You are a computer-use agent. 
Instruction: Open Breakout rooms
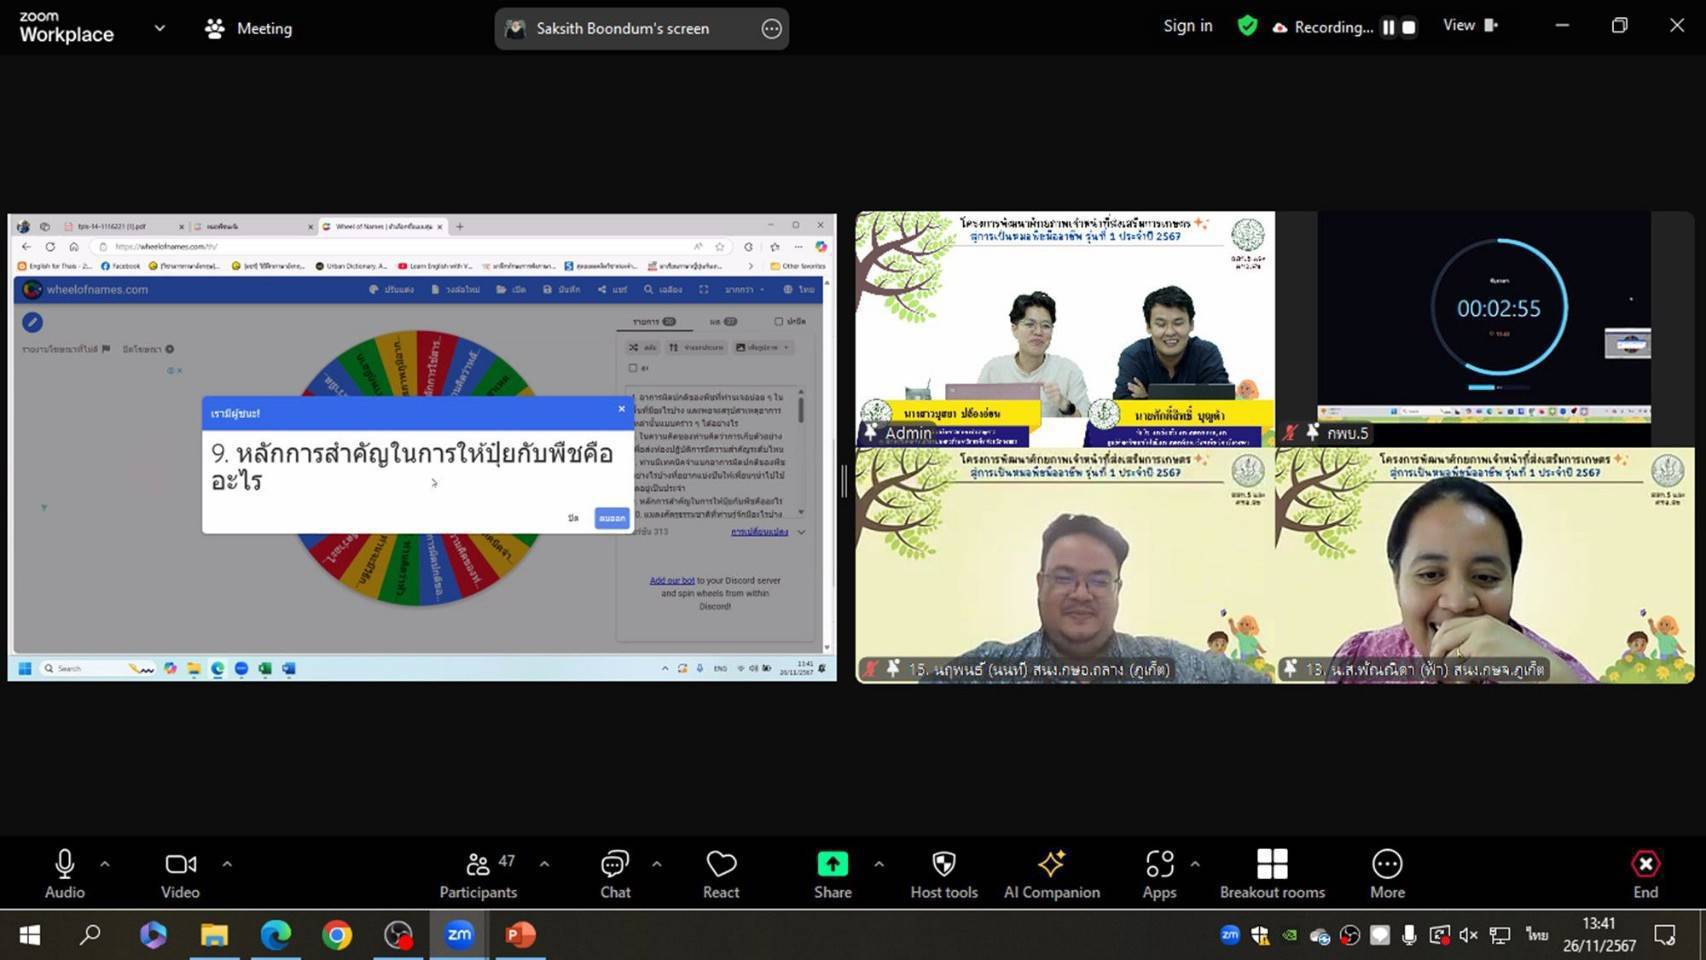[1272, 874]
